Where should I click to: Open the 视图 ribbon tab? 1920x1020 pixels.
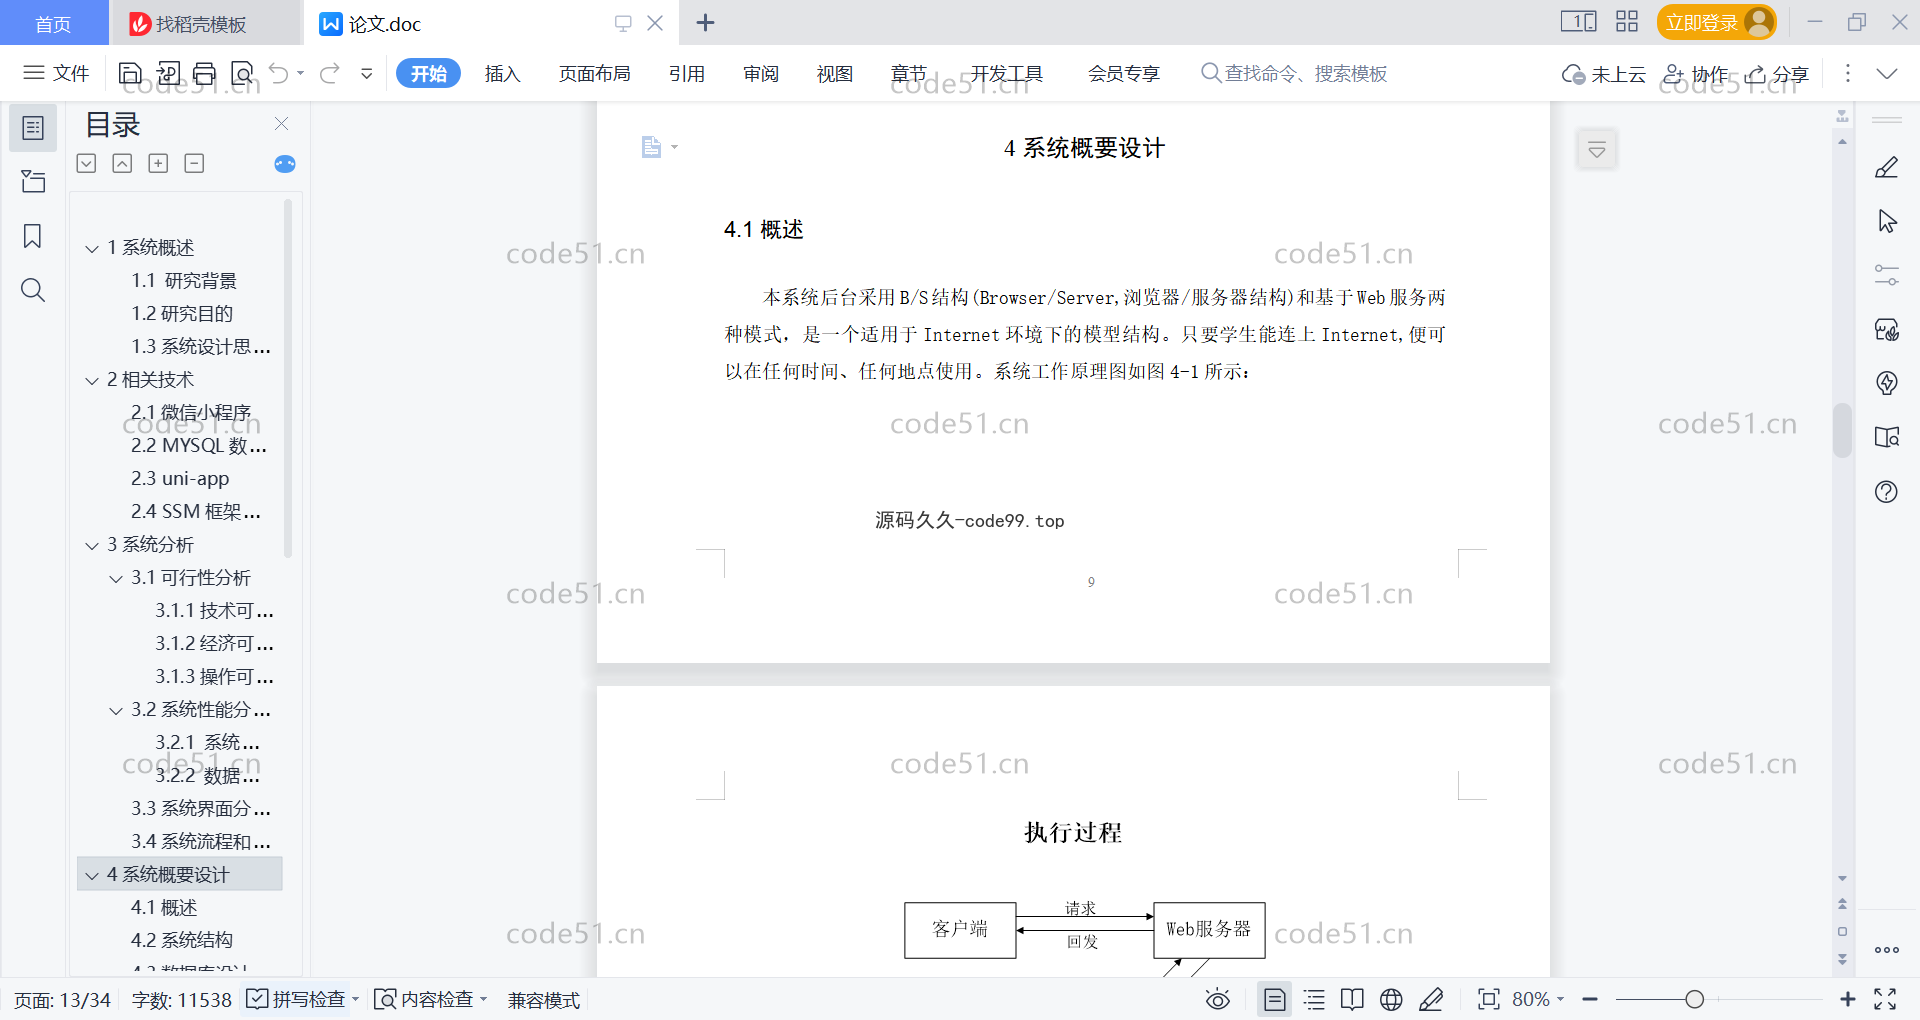click(x=835, y=73)
